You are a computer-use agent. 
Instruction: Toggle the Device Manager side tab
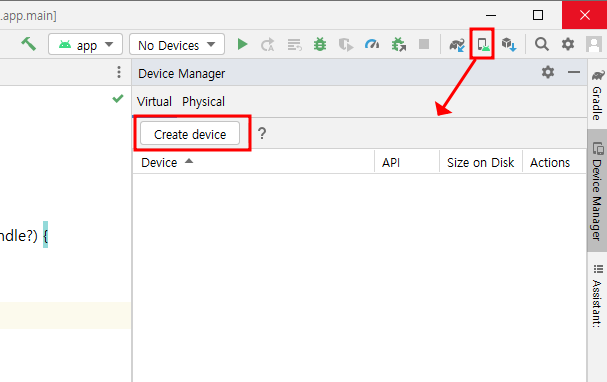(597, 191)
